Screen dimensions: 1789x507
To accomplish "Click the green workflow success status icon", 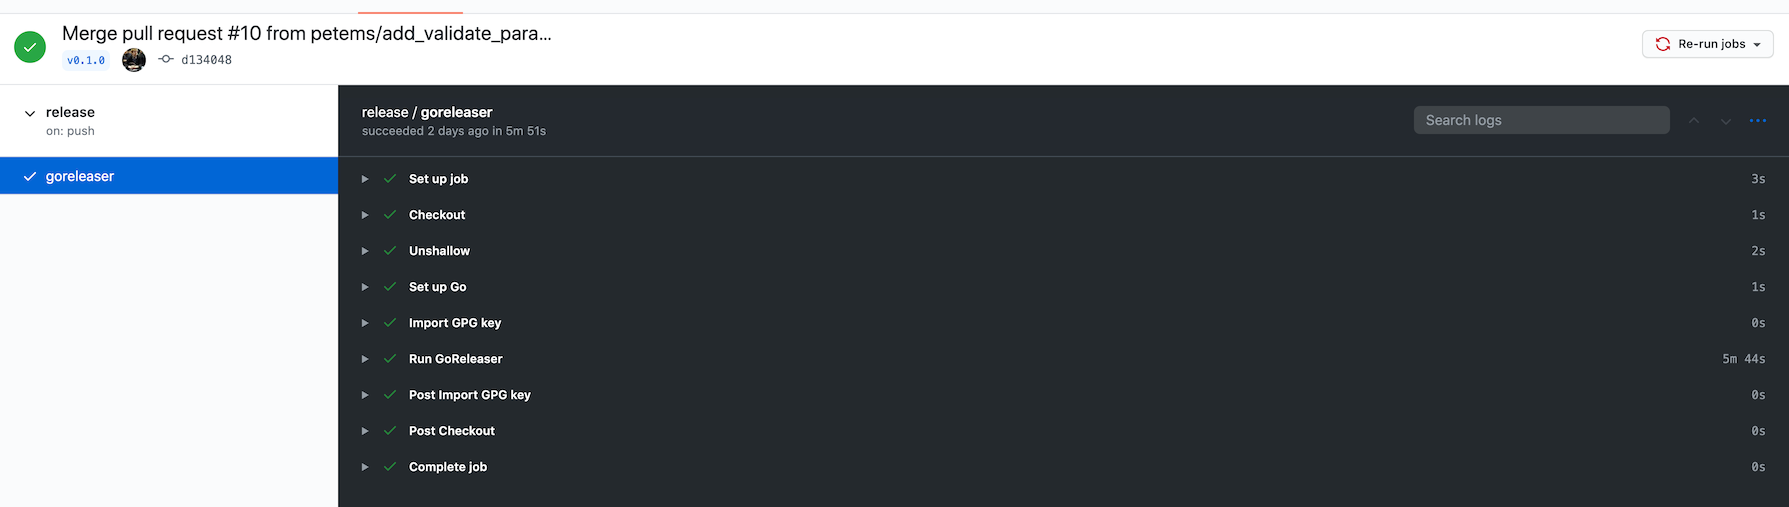I will tap(30, 46).
